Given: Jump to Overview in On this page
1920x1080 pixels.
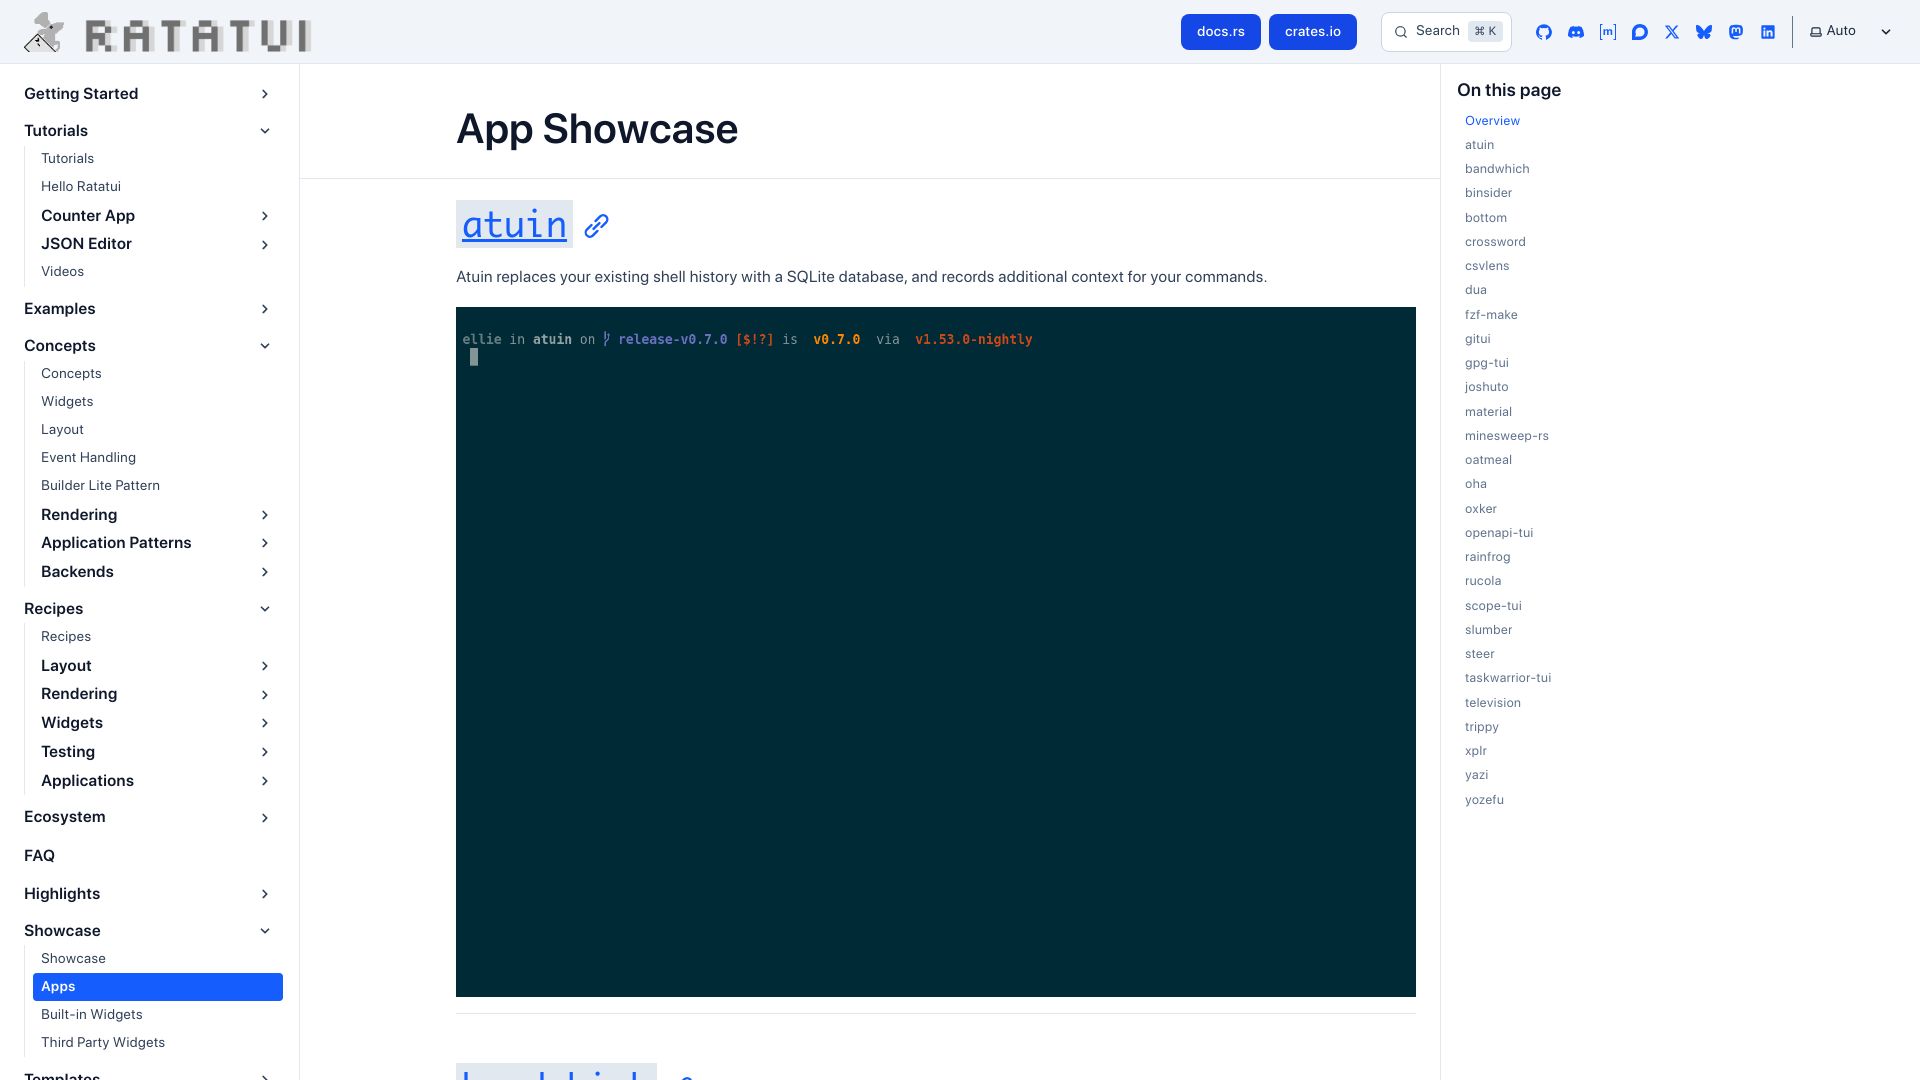Looking at the screenshot, I should click(1492, 121).
